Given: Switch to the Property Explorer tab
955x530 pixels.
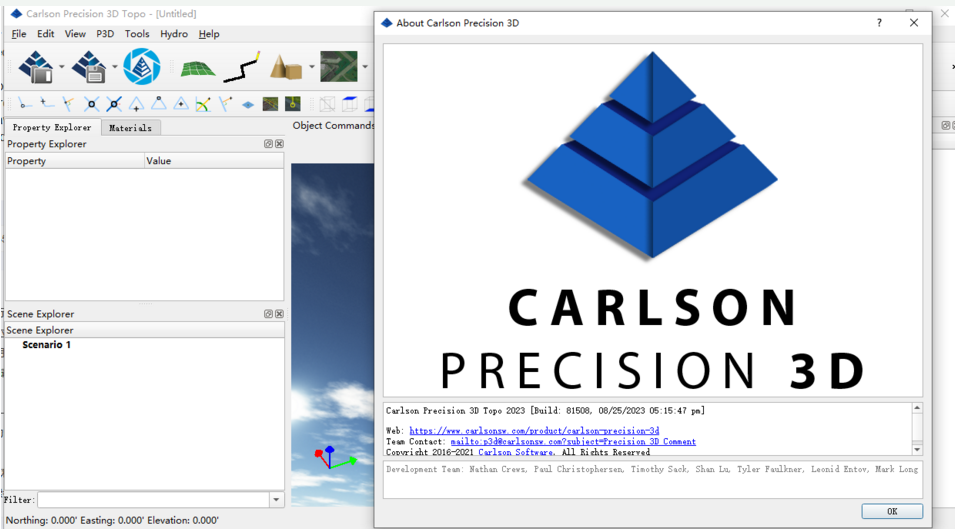Looking at the screenshot, I should [x=52, y=127].
